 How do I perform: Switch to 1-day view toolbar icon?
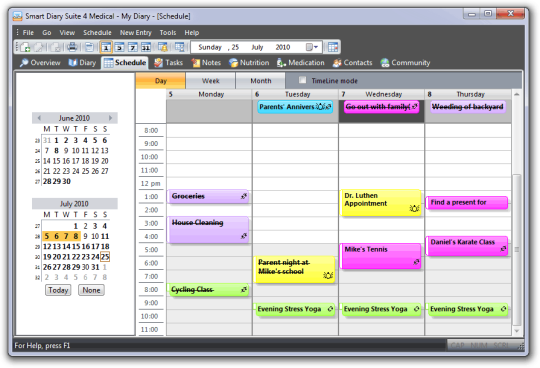coord(106,47)
